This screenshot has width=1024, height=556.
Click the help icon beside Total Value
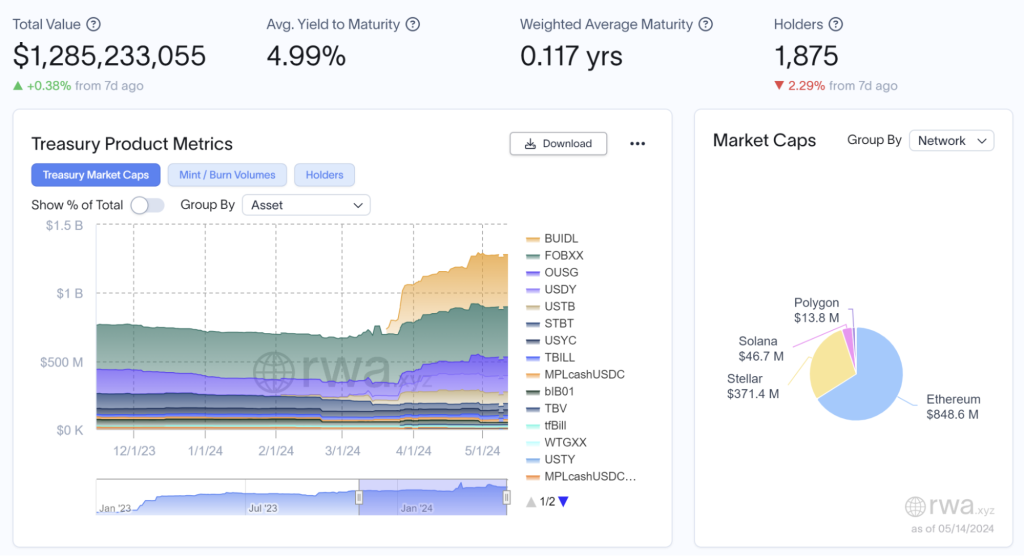point(93,24)
